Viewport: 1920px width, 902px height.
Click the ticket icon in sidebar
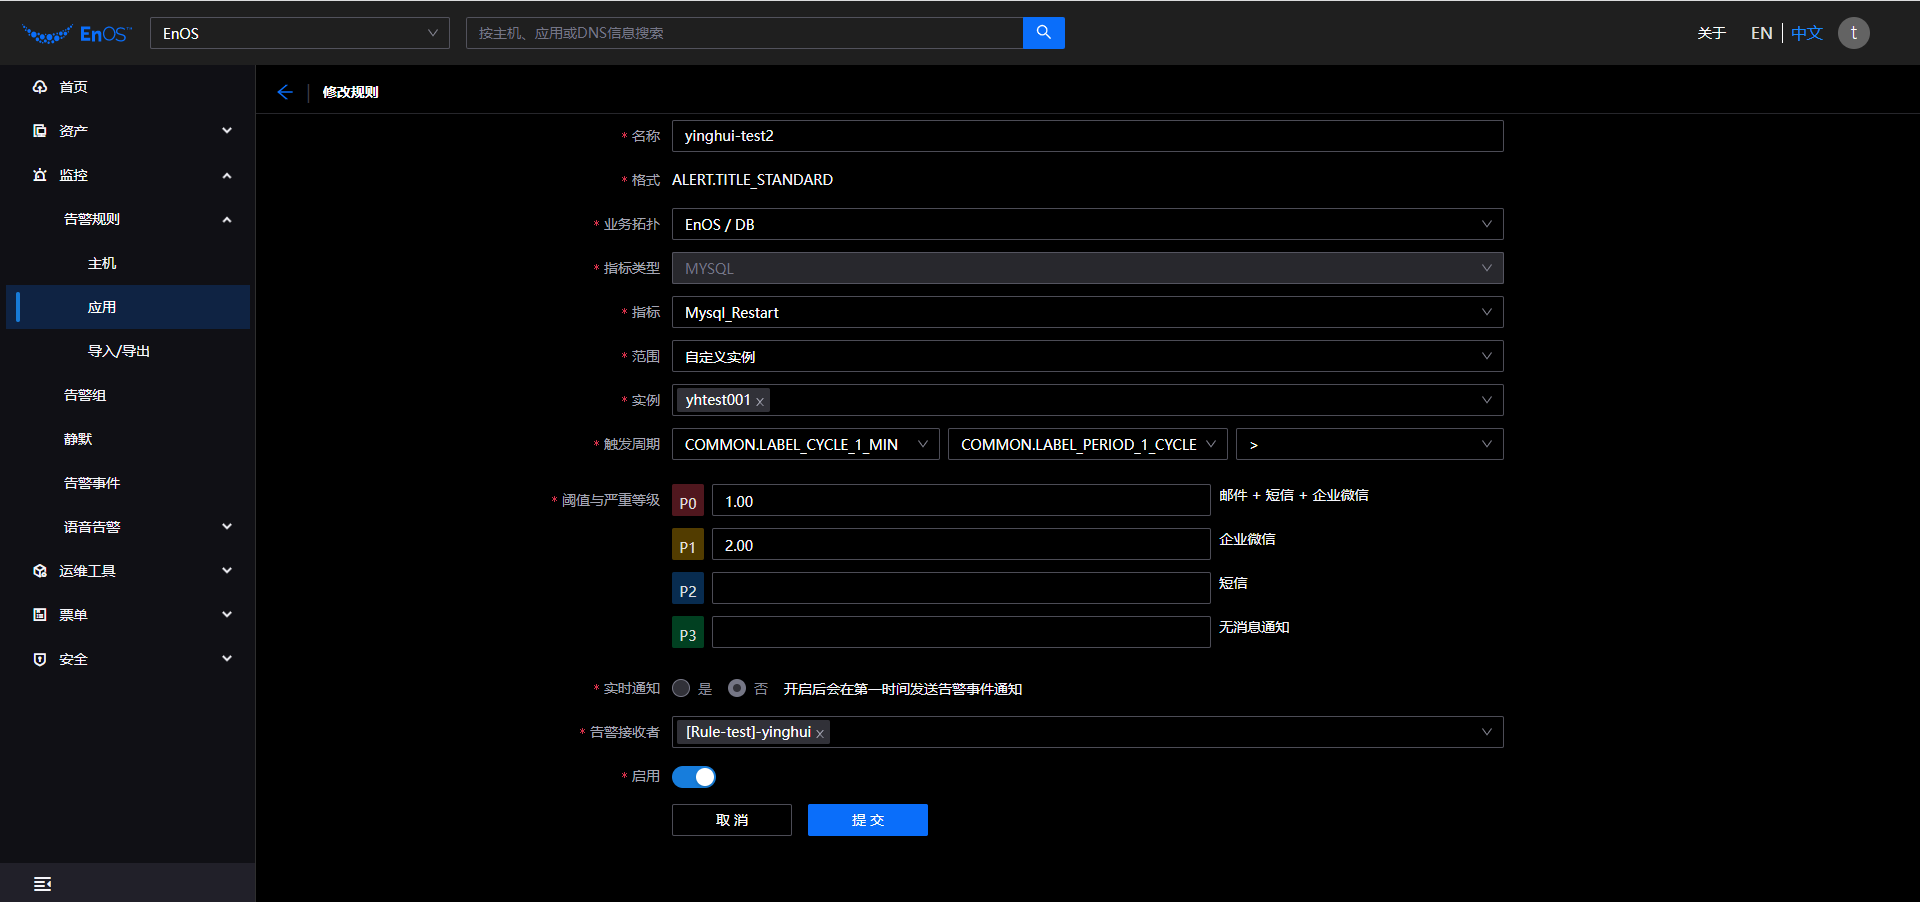click(x=40, y=615)
